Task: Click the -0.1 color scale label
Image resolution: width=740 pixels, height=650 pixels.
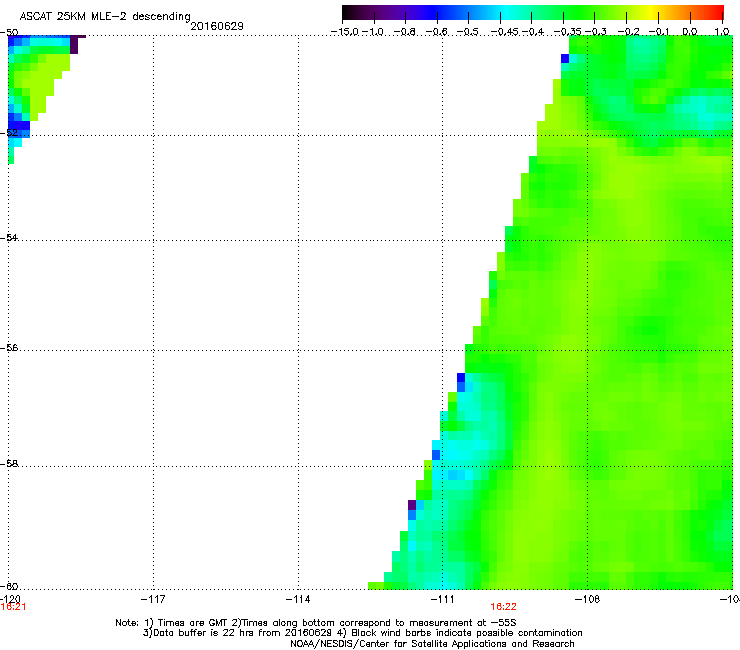Action: tap(658, 32)
